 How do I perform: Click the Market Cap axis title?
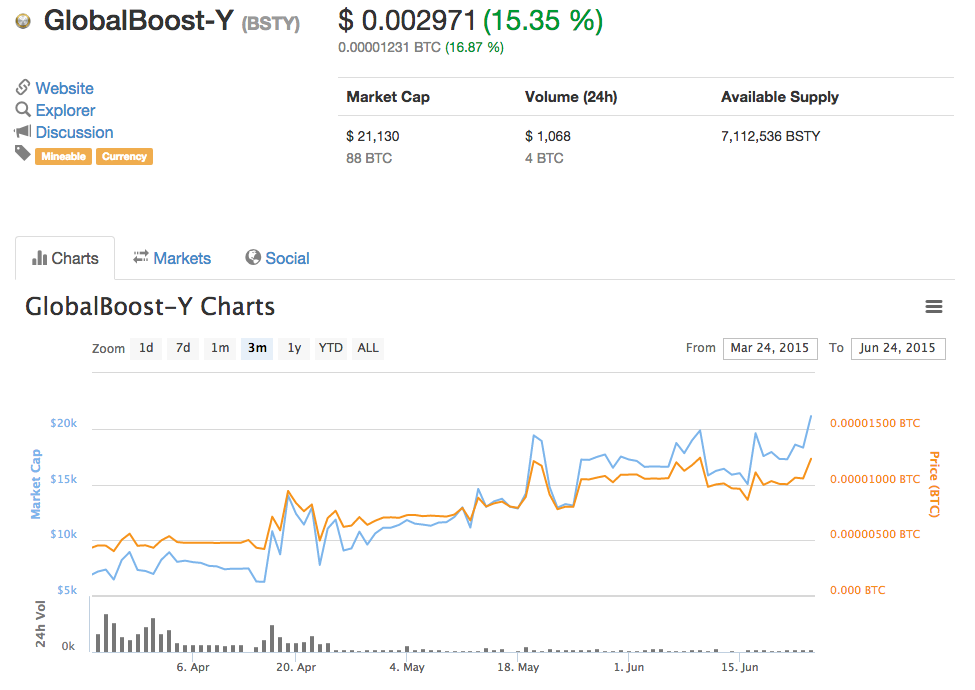pos(36,484)
